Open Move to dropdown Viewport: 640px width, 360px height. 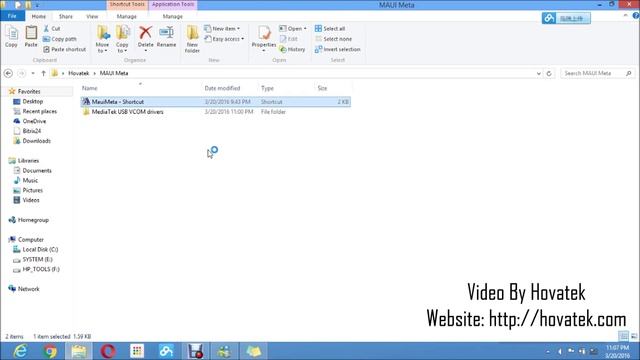click(x=102, y=48)
